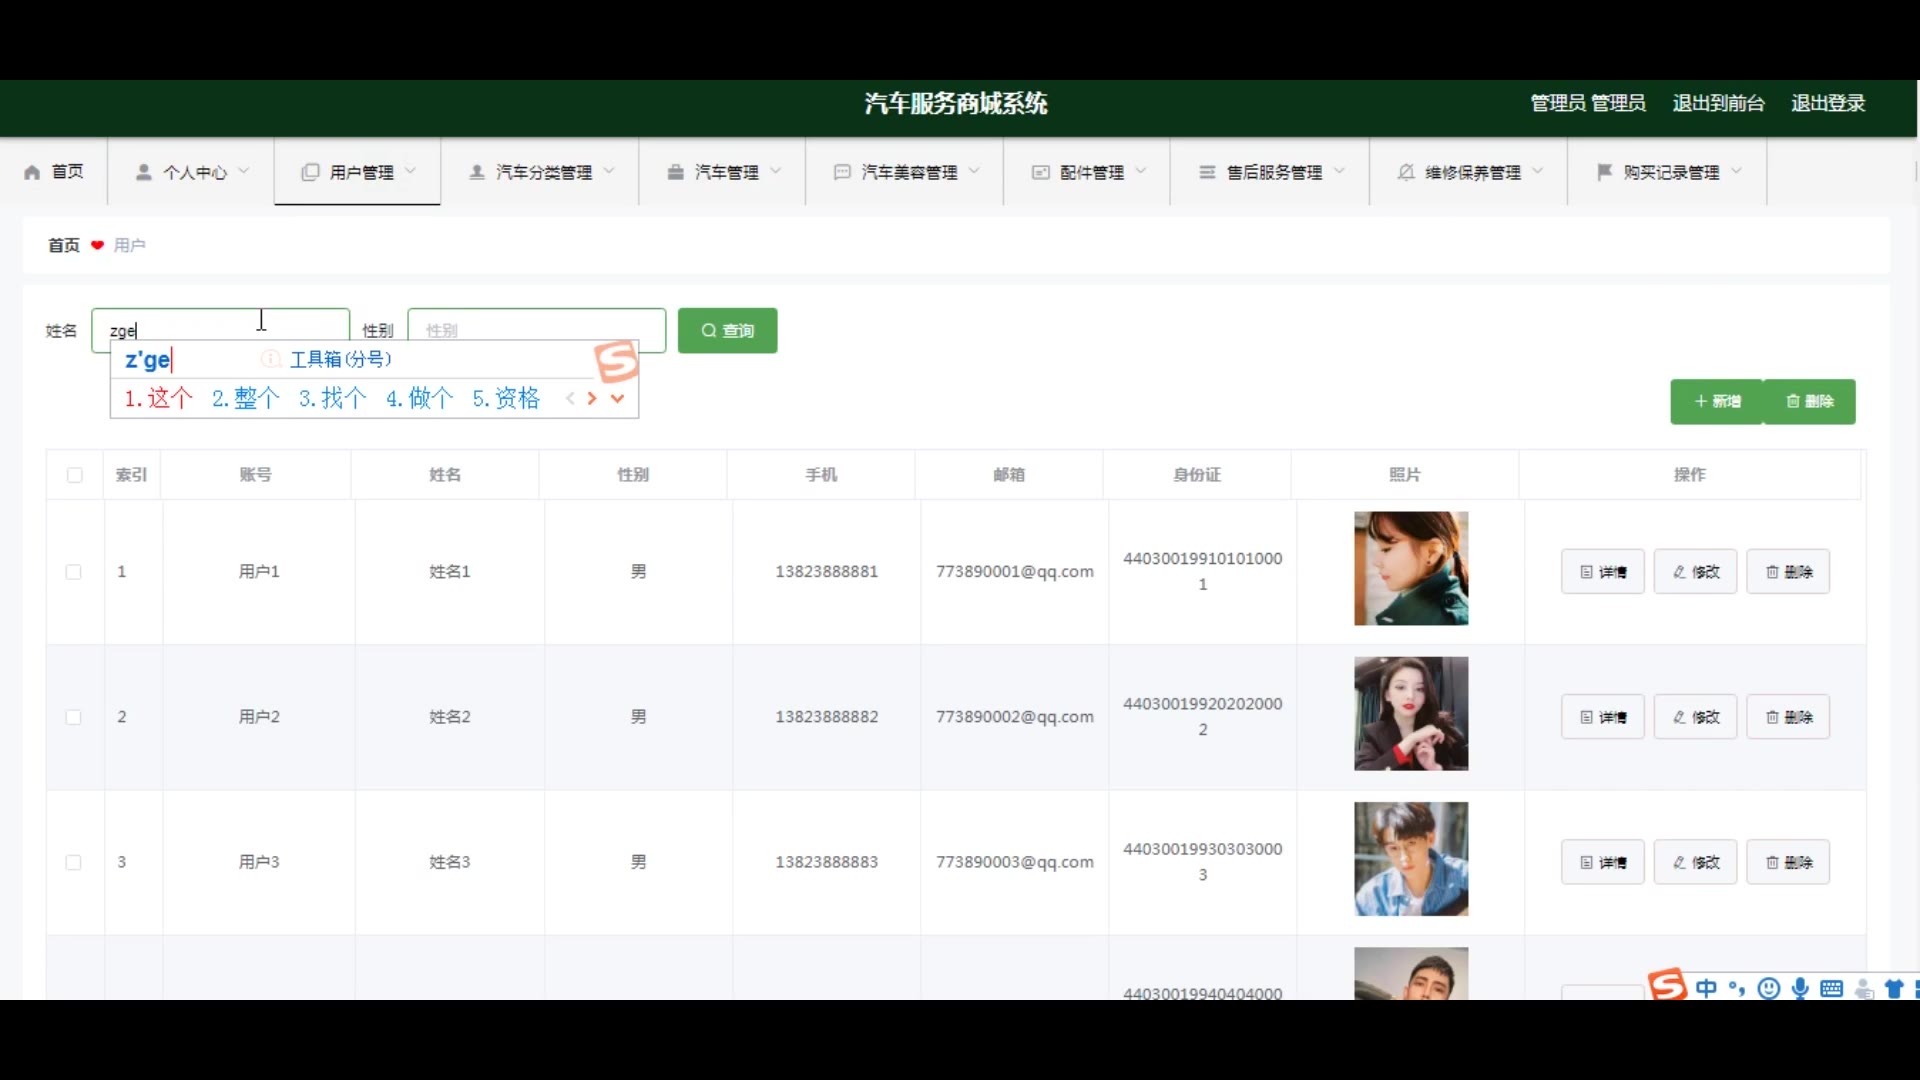The height and width of the screenshot is (1080, 1920).
Task: Click 详情 button for 用户3
Action: pos(1603,862)
